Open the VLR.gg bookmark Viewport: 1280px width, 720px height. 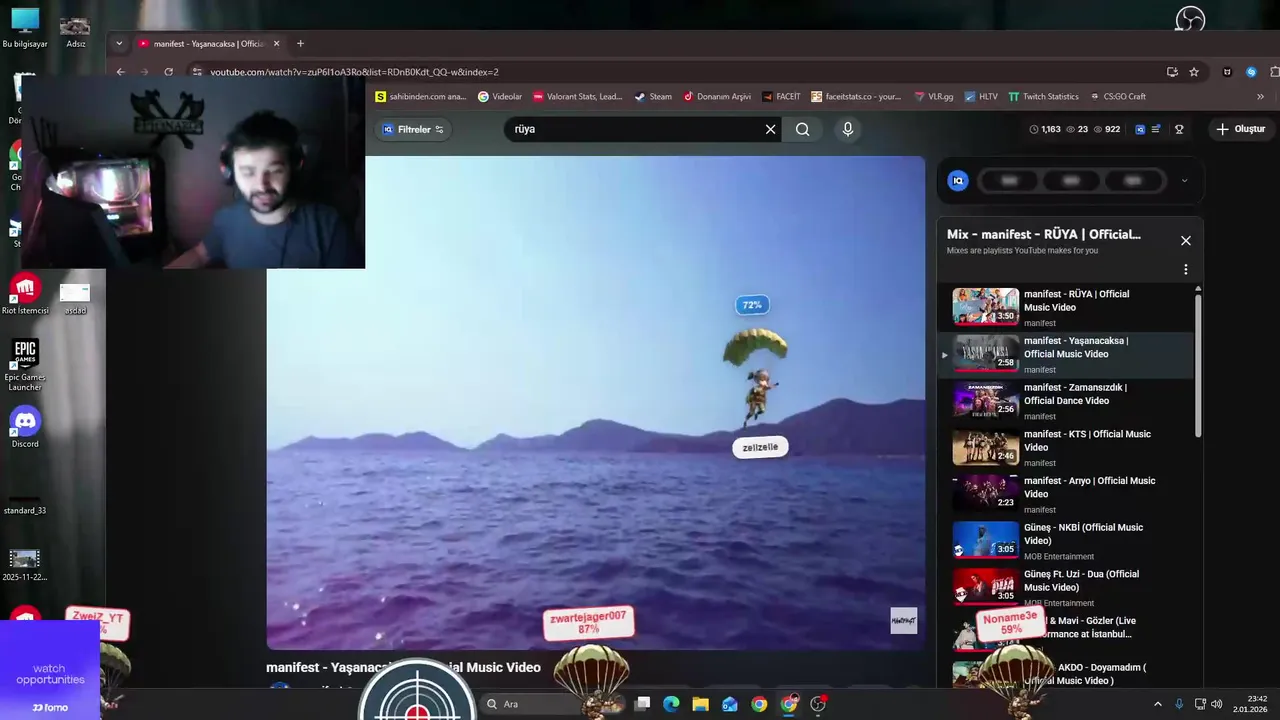pyautogui.click(x=934, y=97)
